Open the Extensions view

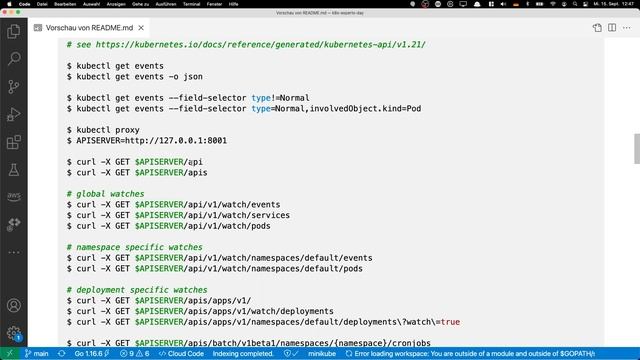(x=13, y=142)
